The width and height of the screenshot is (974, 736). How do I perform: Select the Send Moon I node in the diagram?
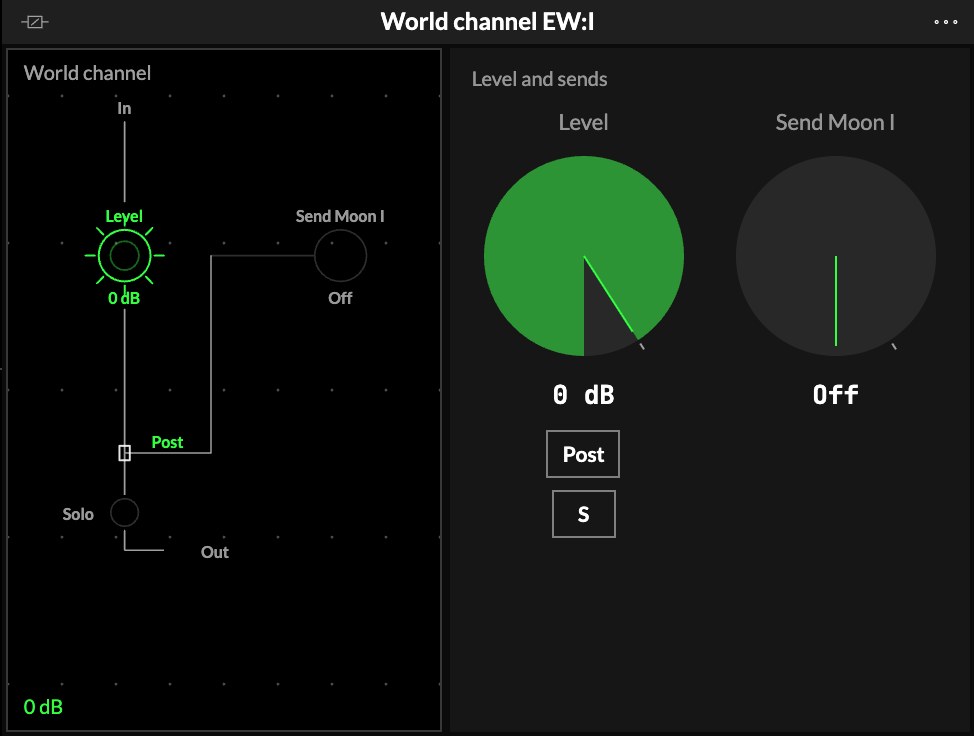(340, 255)
